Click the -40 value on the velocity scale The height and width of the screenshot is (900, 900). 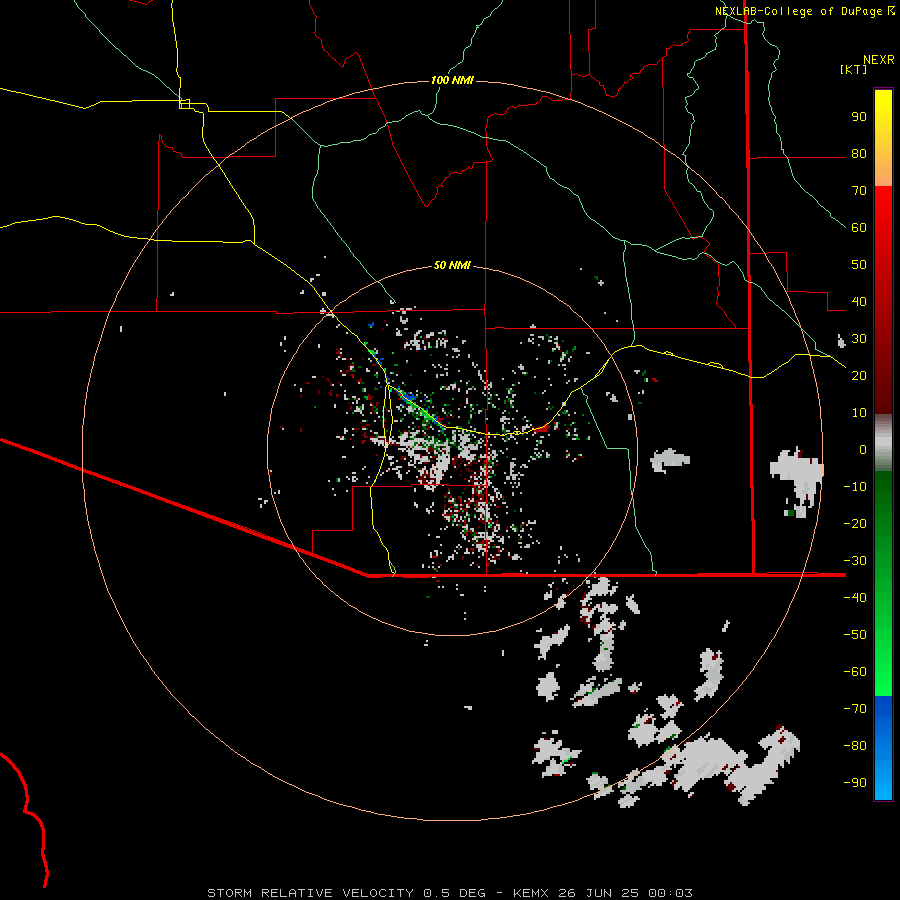[855, 598]
